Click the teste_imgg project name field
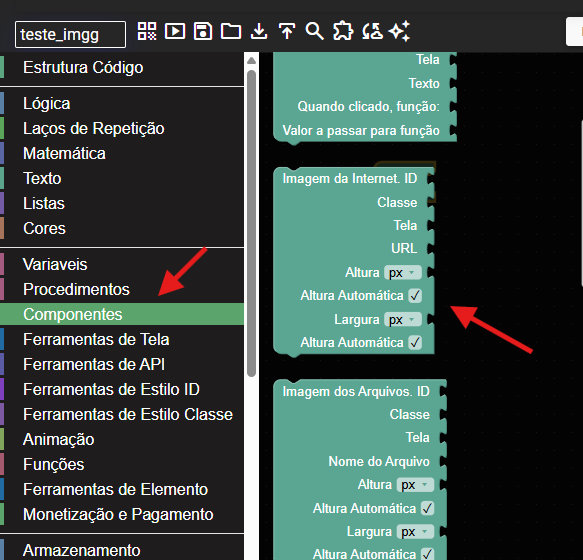The image size is (583, 560). pyautogui.click(x=70, y=35)
